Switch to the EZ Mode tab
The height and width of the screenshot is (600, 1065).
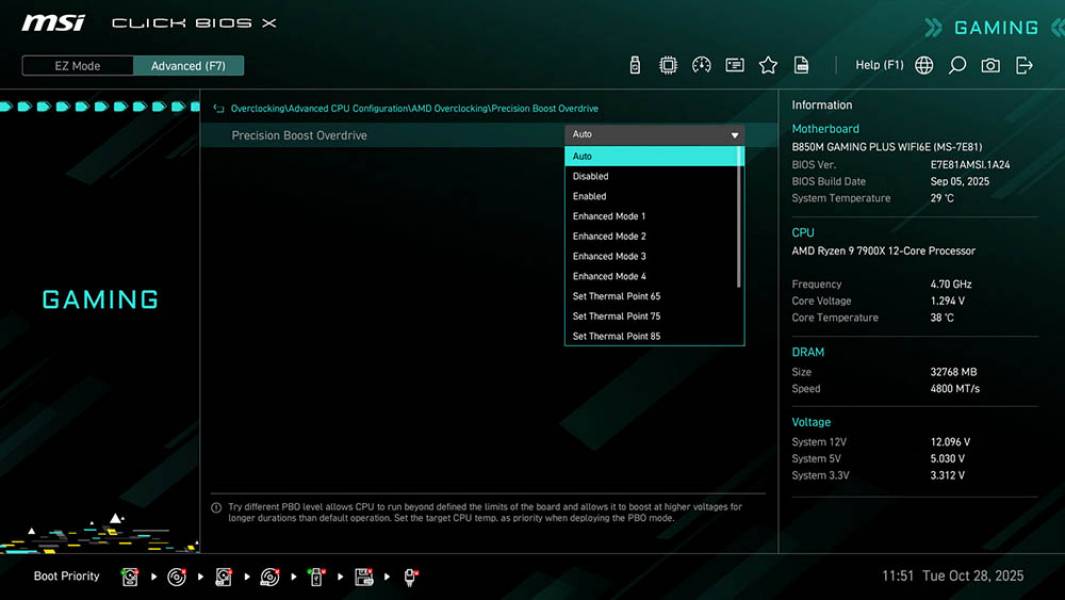(77, 65)
